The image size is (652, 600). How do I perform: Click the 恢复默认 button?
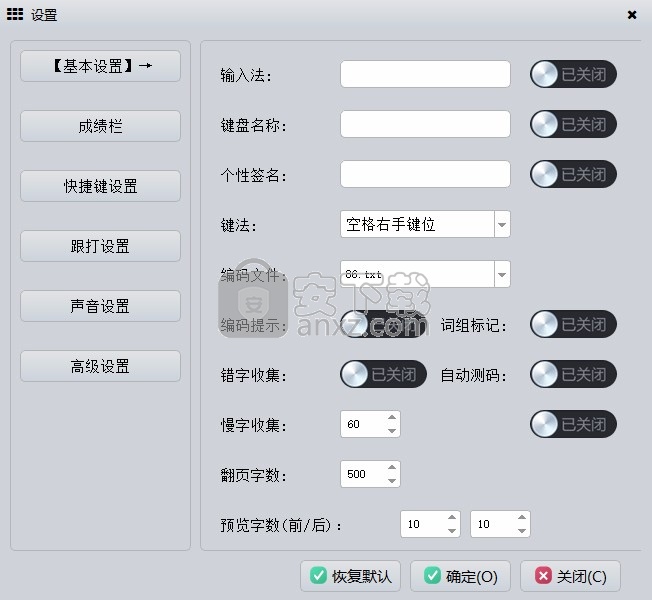pos(351,576)
